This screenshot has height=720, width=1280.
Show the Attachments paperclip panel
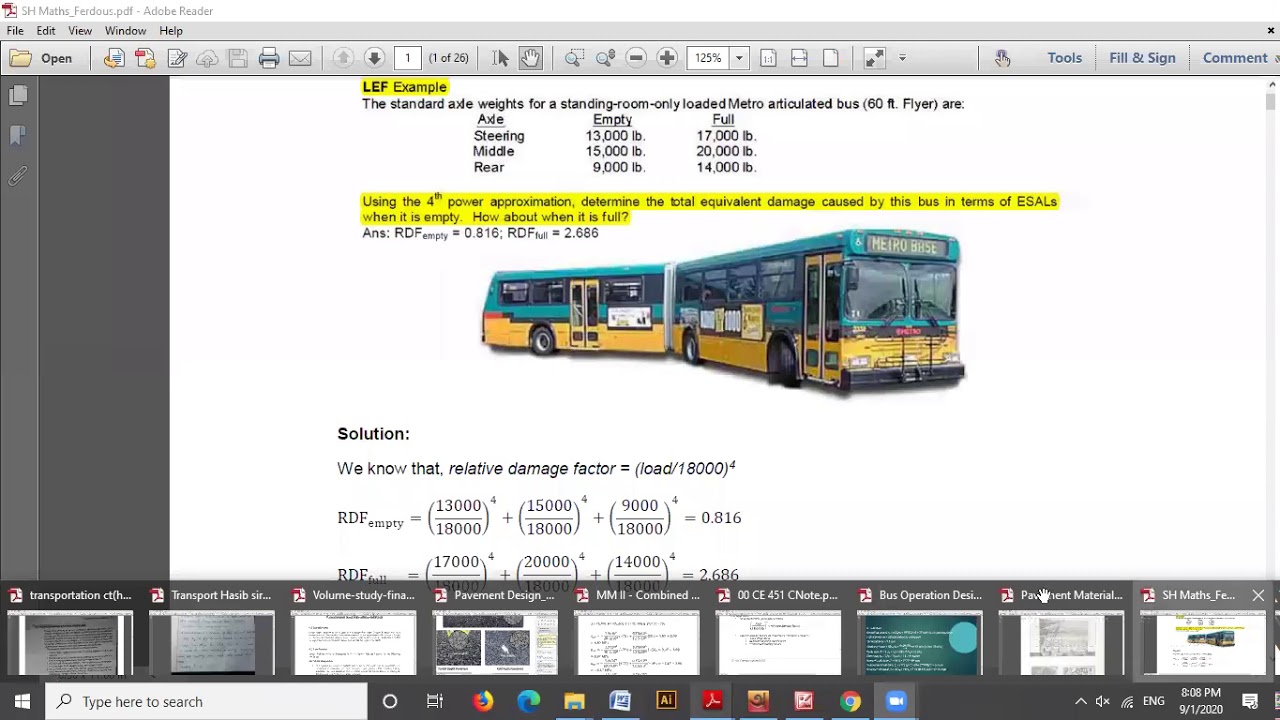[x=18, y=176]
